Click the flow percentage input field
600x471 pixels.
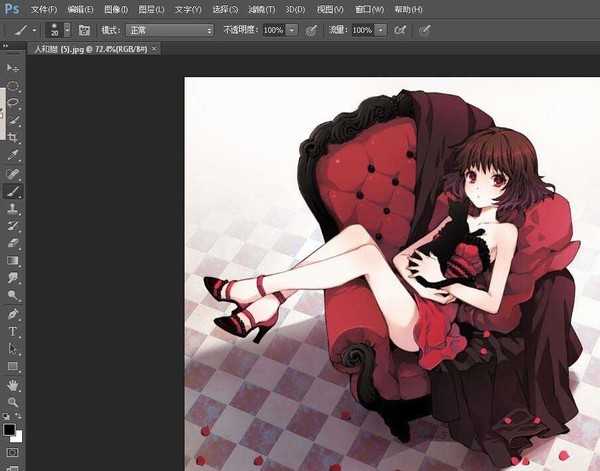[x=361, y=30]
